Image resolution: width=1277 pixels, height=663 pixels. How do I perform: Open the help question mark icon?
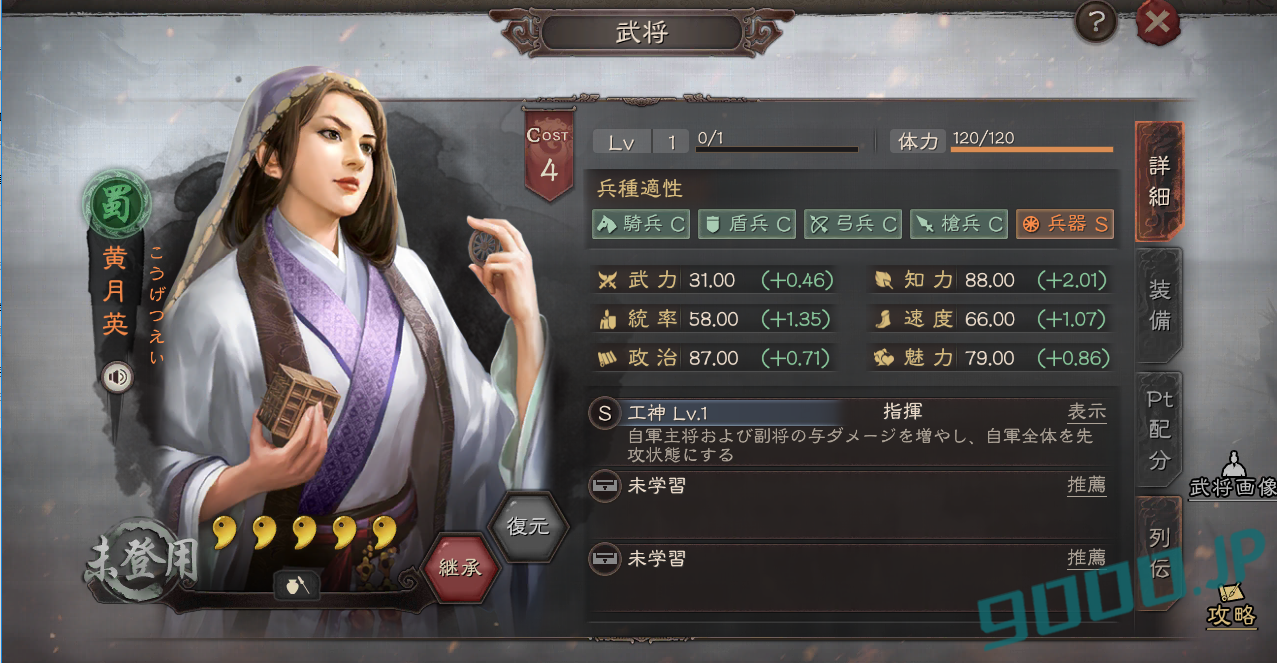[x=1096, y=22]
